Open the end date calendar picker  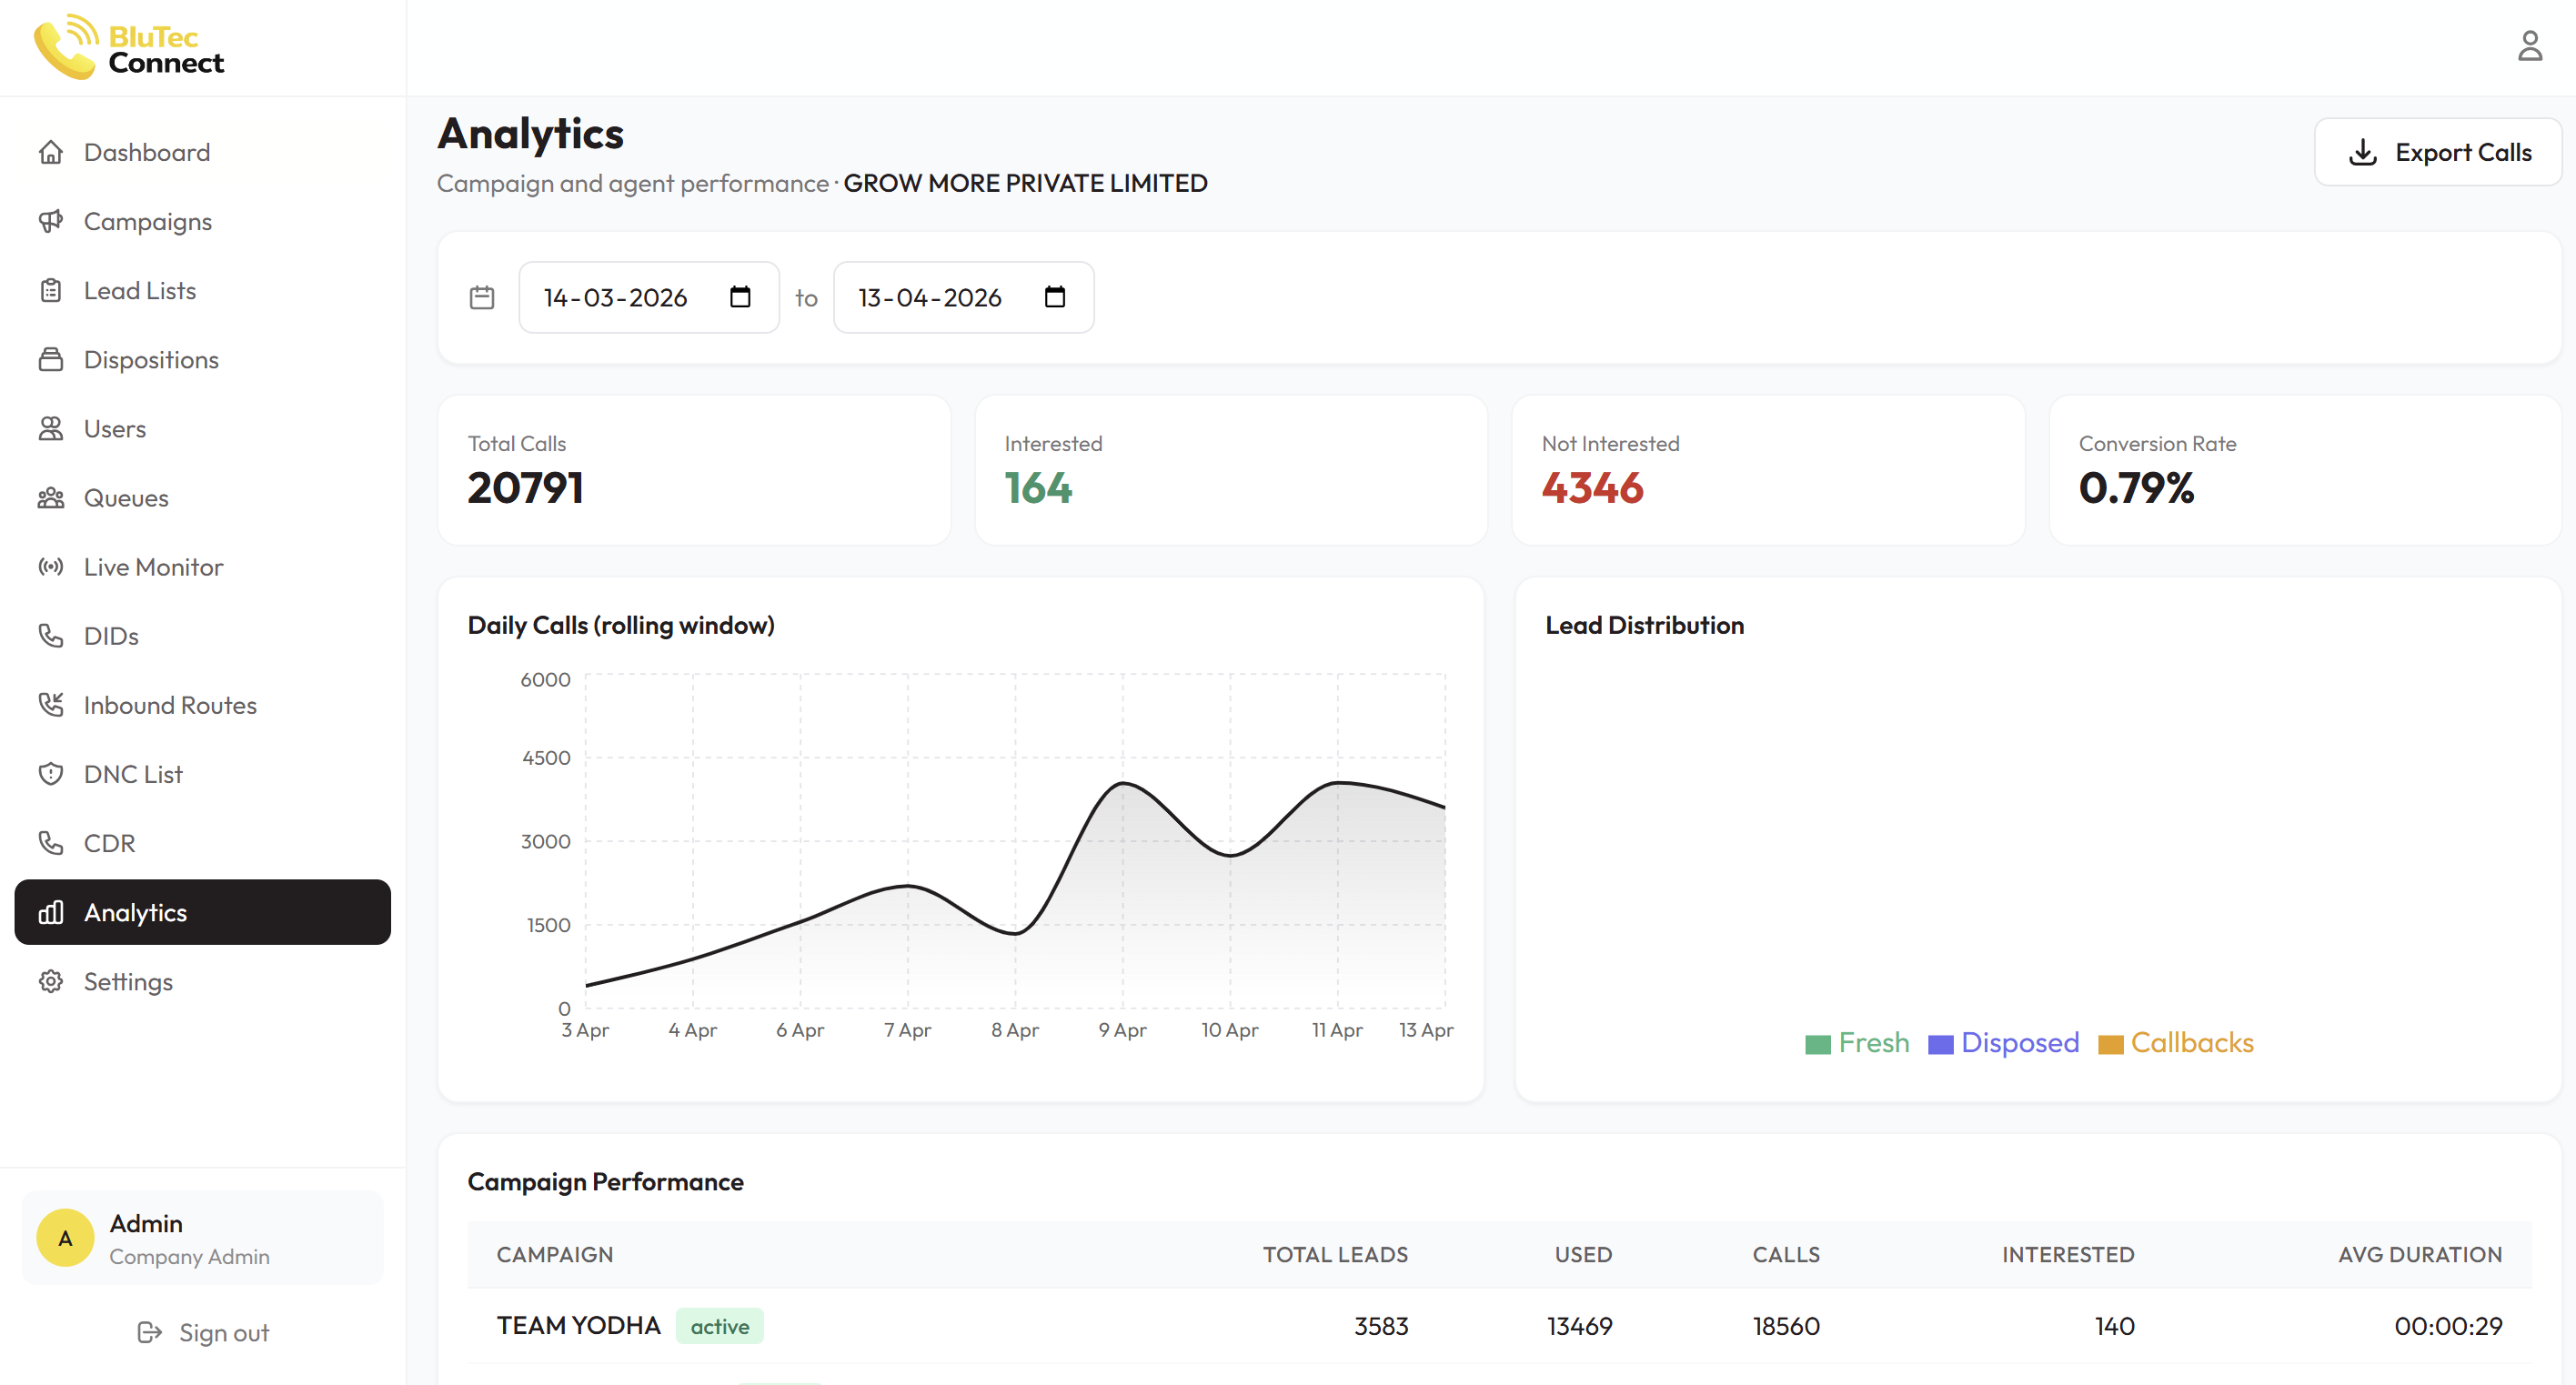click(1055, 297)
